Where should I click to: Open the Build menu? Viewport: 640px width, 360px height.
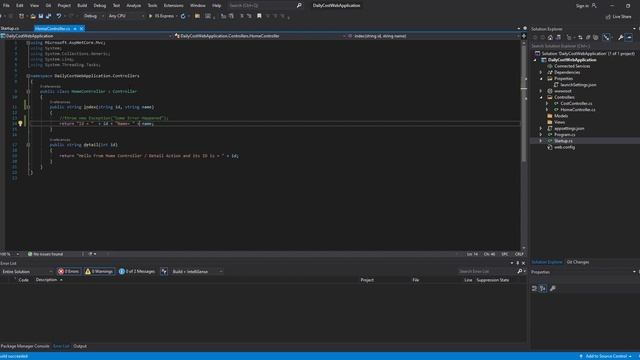pyautogui.click(x=82, y=6)
